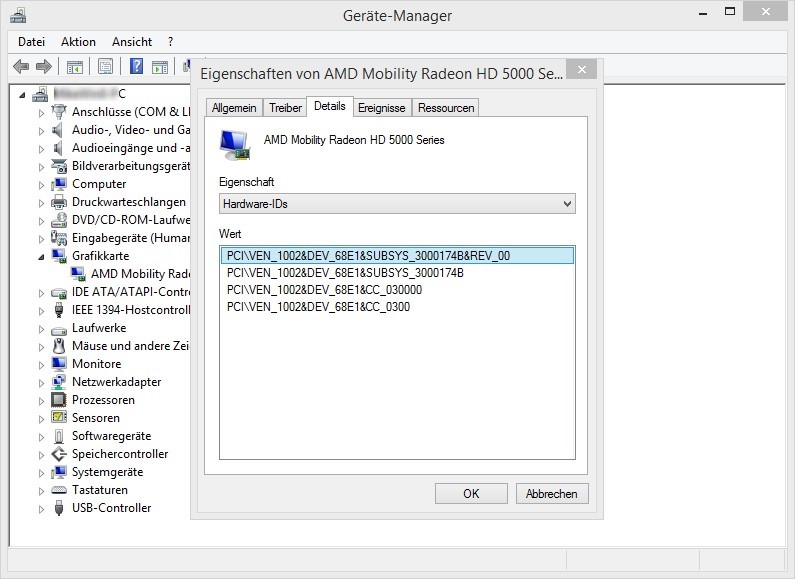Expand the Audioeingänge category arrow

click(x=41, y=149)
